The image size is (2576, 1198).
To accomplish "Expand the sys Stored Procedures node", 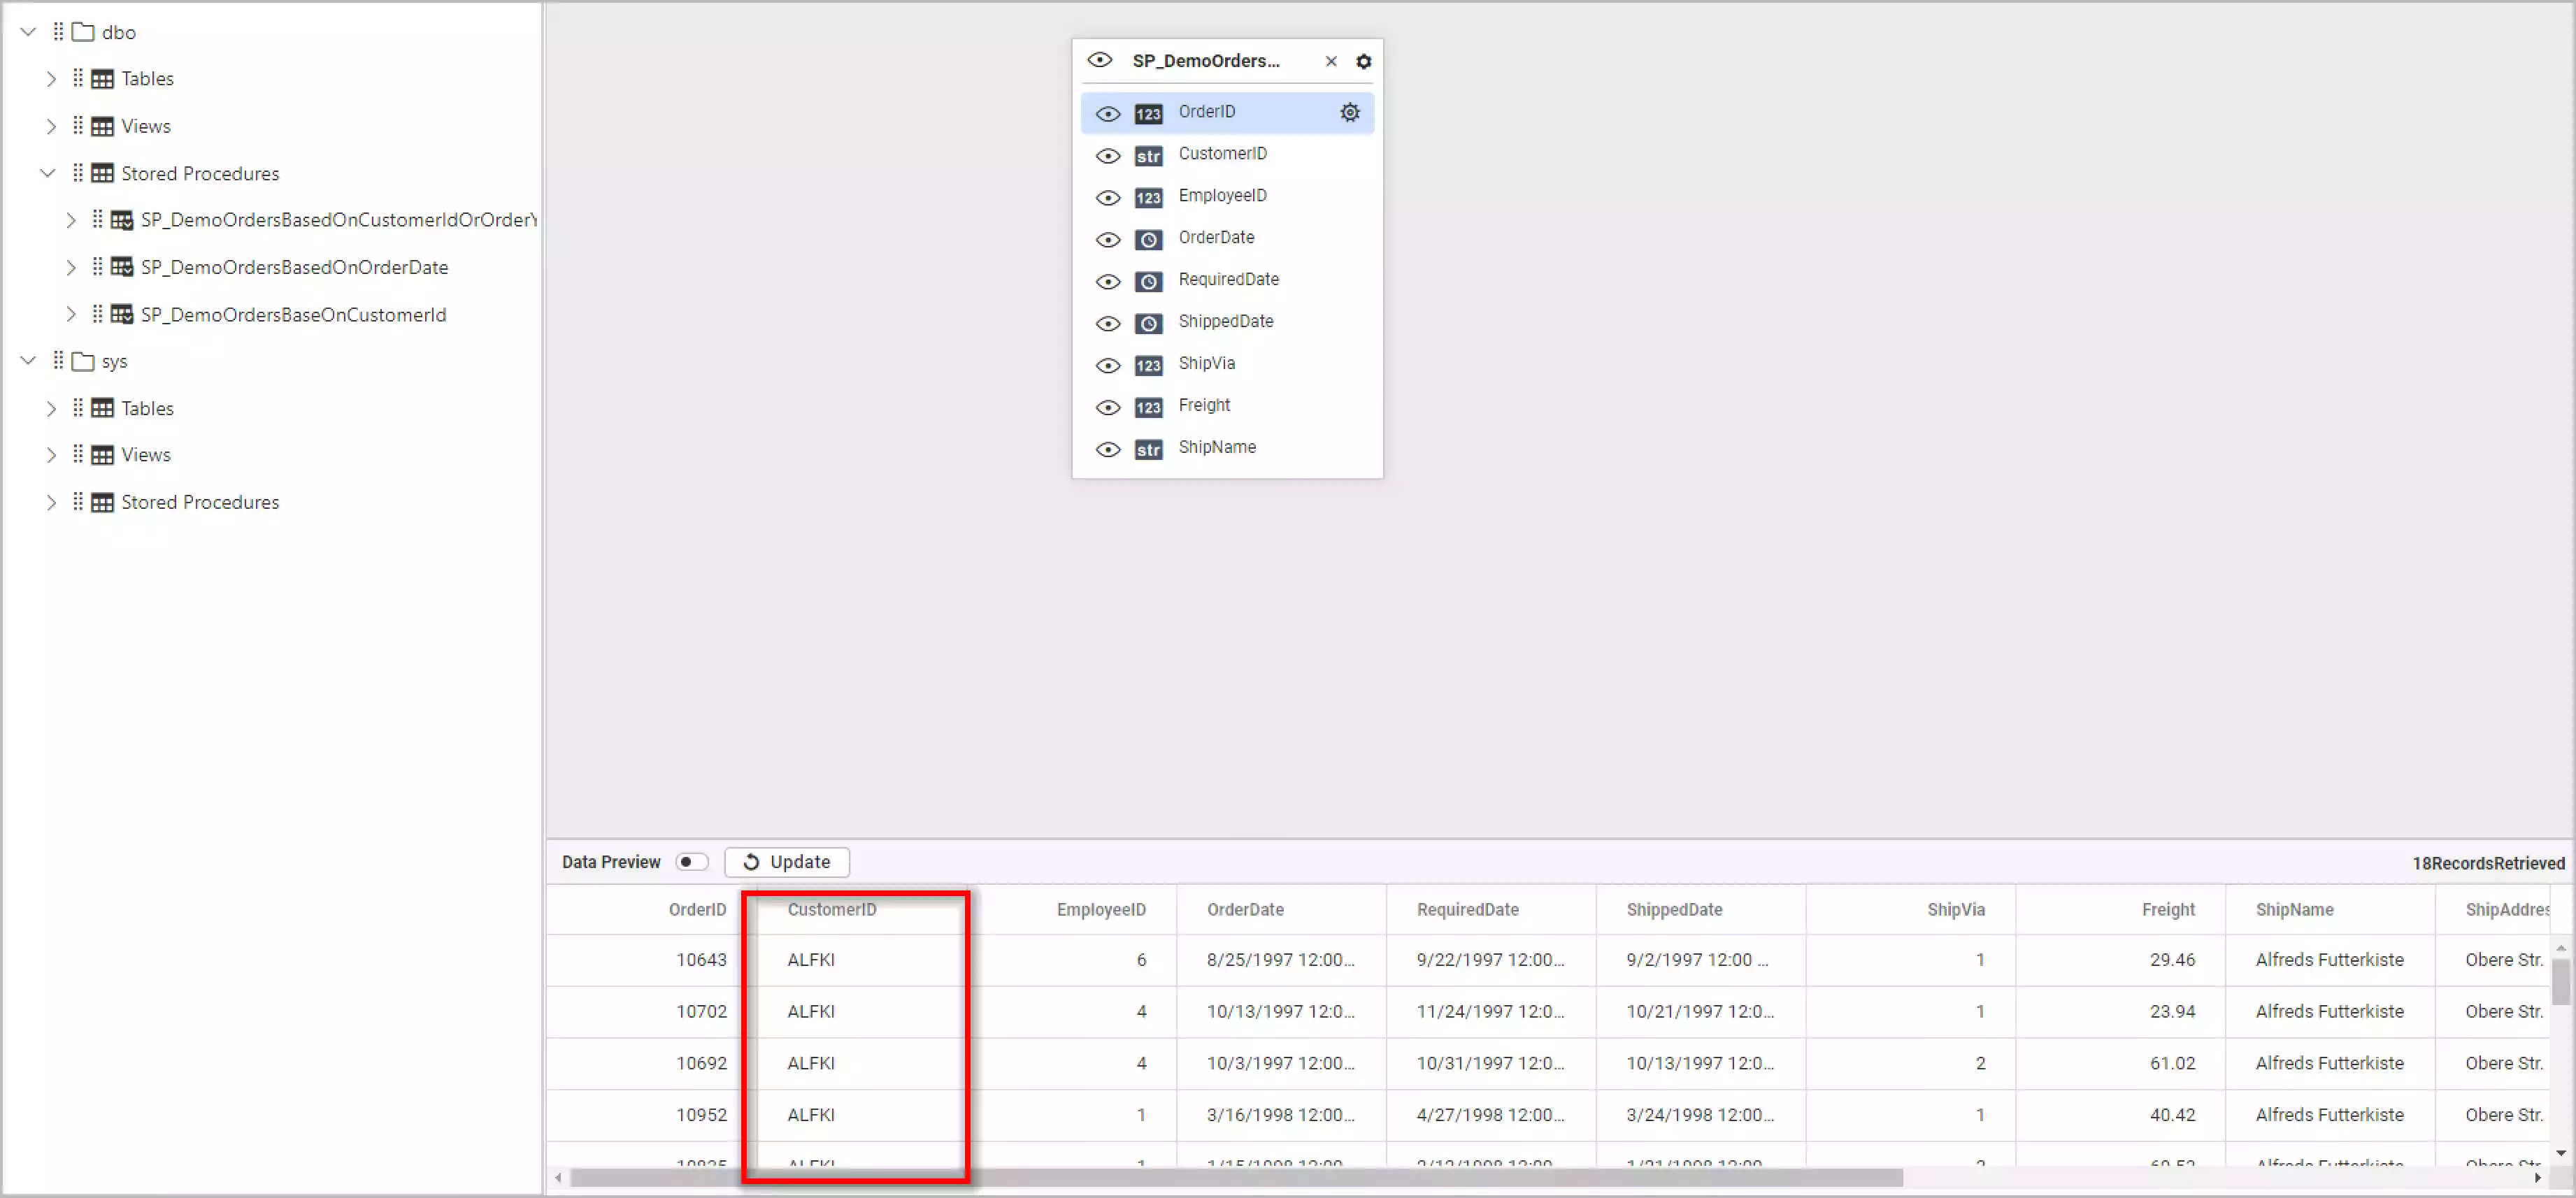I will (x=51, y=502).
